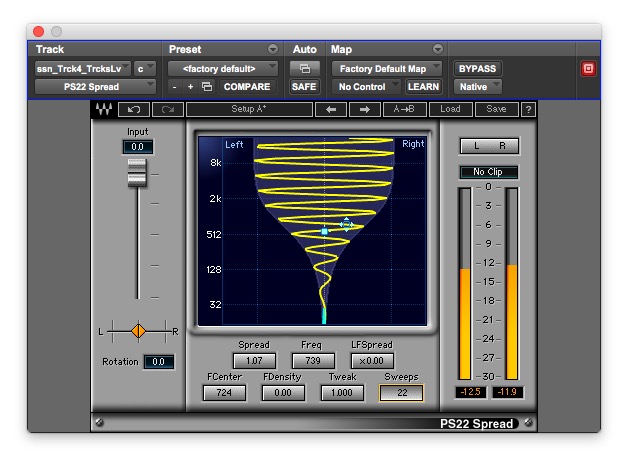Click right peak readout -11.9

(507, 392)
